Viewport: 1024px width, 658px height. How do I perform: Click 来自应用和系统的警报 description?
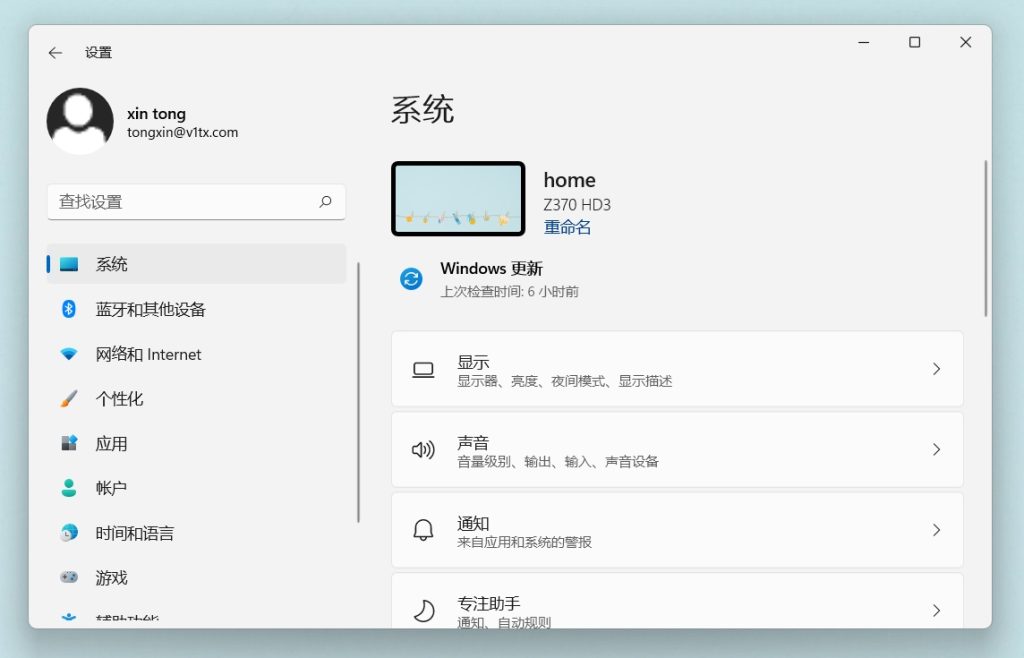coord(524,542)
